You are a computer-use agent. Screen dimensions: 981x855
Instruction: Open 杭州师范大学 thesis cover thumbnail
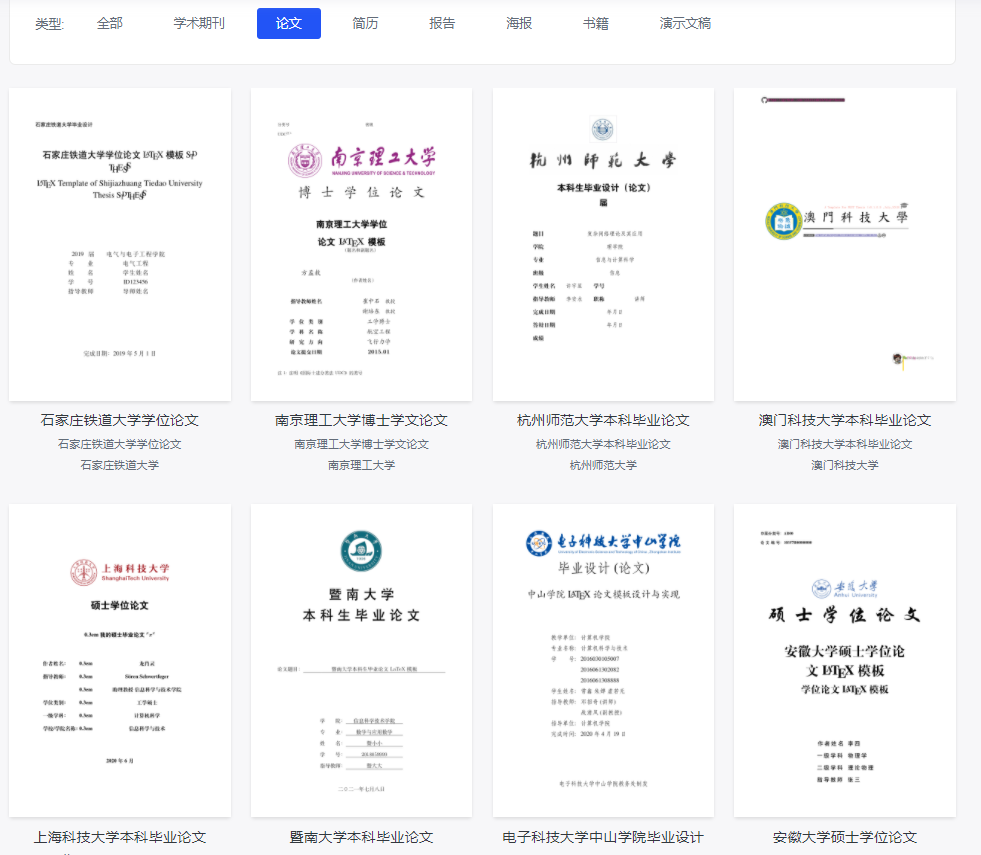(x=603, y=245)
